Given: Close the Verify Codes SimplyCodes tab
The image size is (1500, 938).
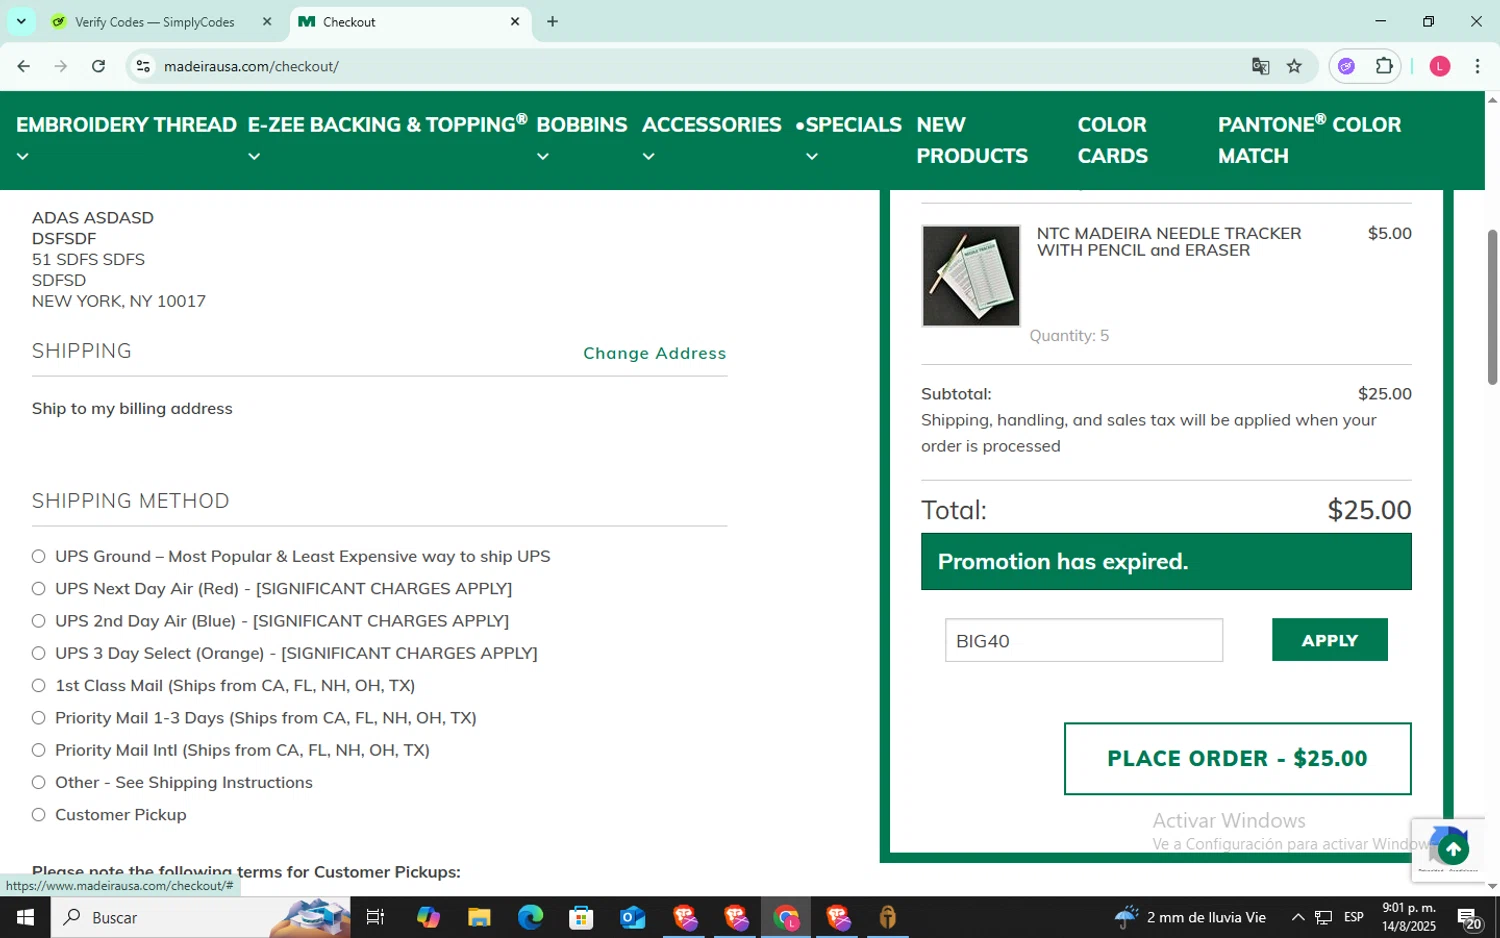Looking at the screenshot, I should (x=267, y=21).
